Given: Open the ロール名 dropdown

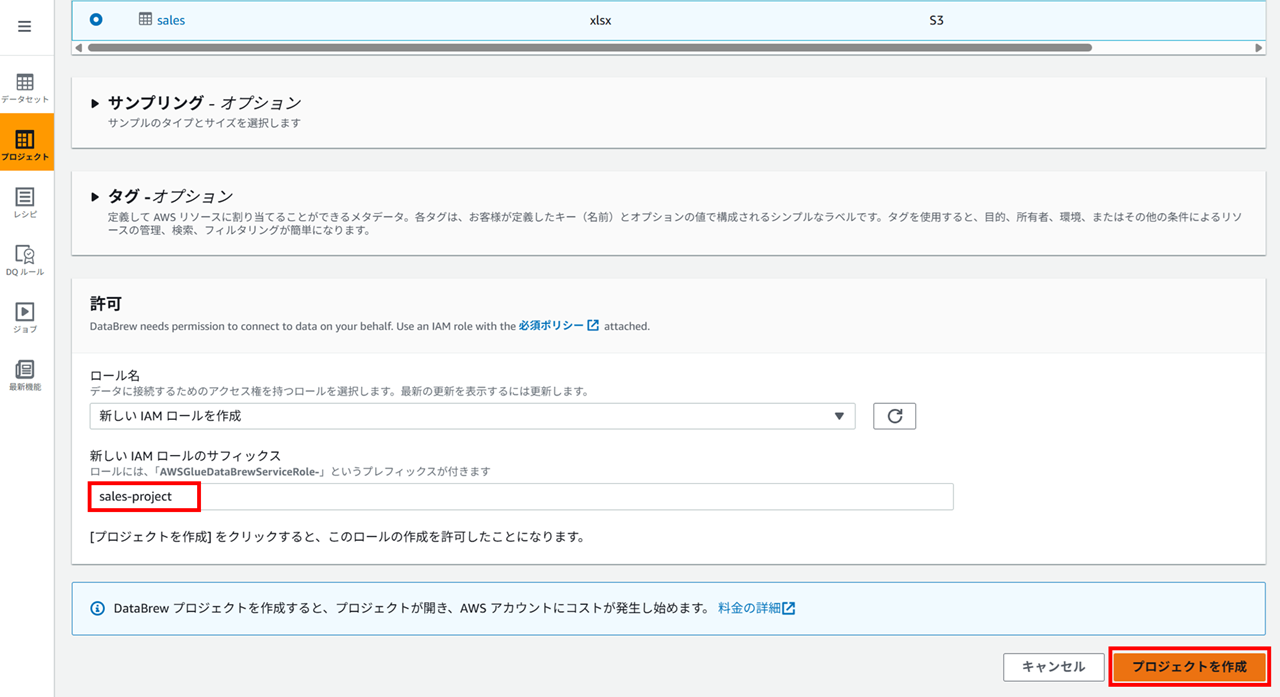Looking at the screenshot, I should (x=472, y=416).
